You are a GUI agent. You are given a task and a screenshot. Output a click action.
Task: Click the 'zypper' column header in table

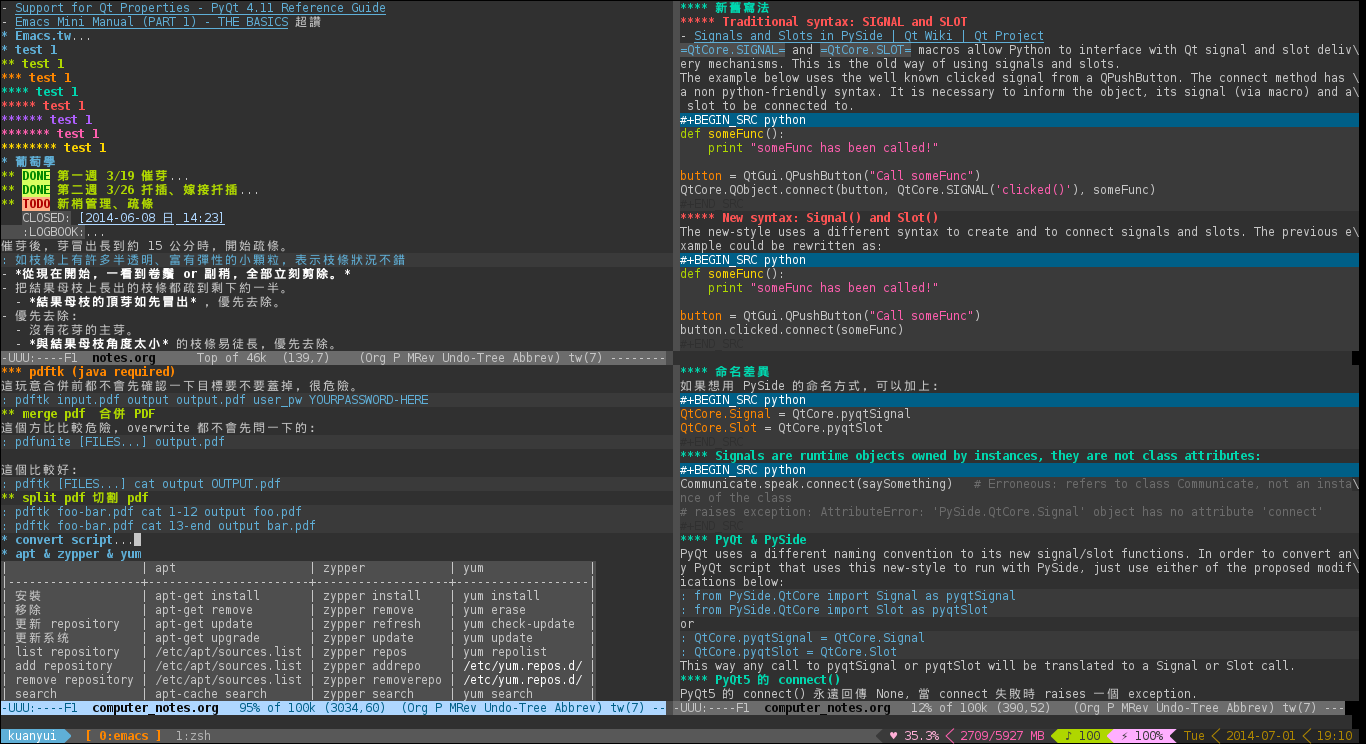coord(344,568)
